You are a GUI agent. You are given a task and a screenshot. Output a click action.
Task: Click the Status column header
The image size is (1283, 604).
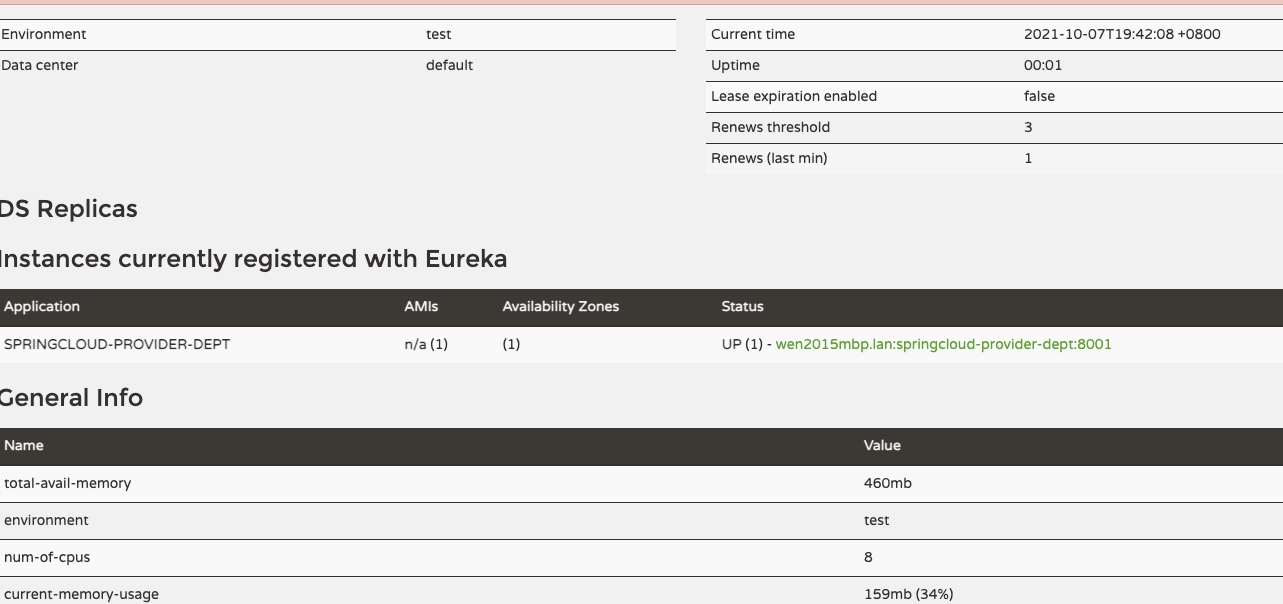[x=742, y=307]
